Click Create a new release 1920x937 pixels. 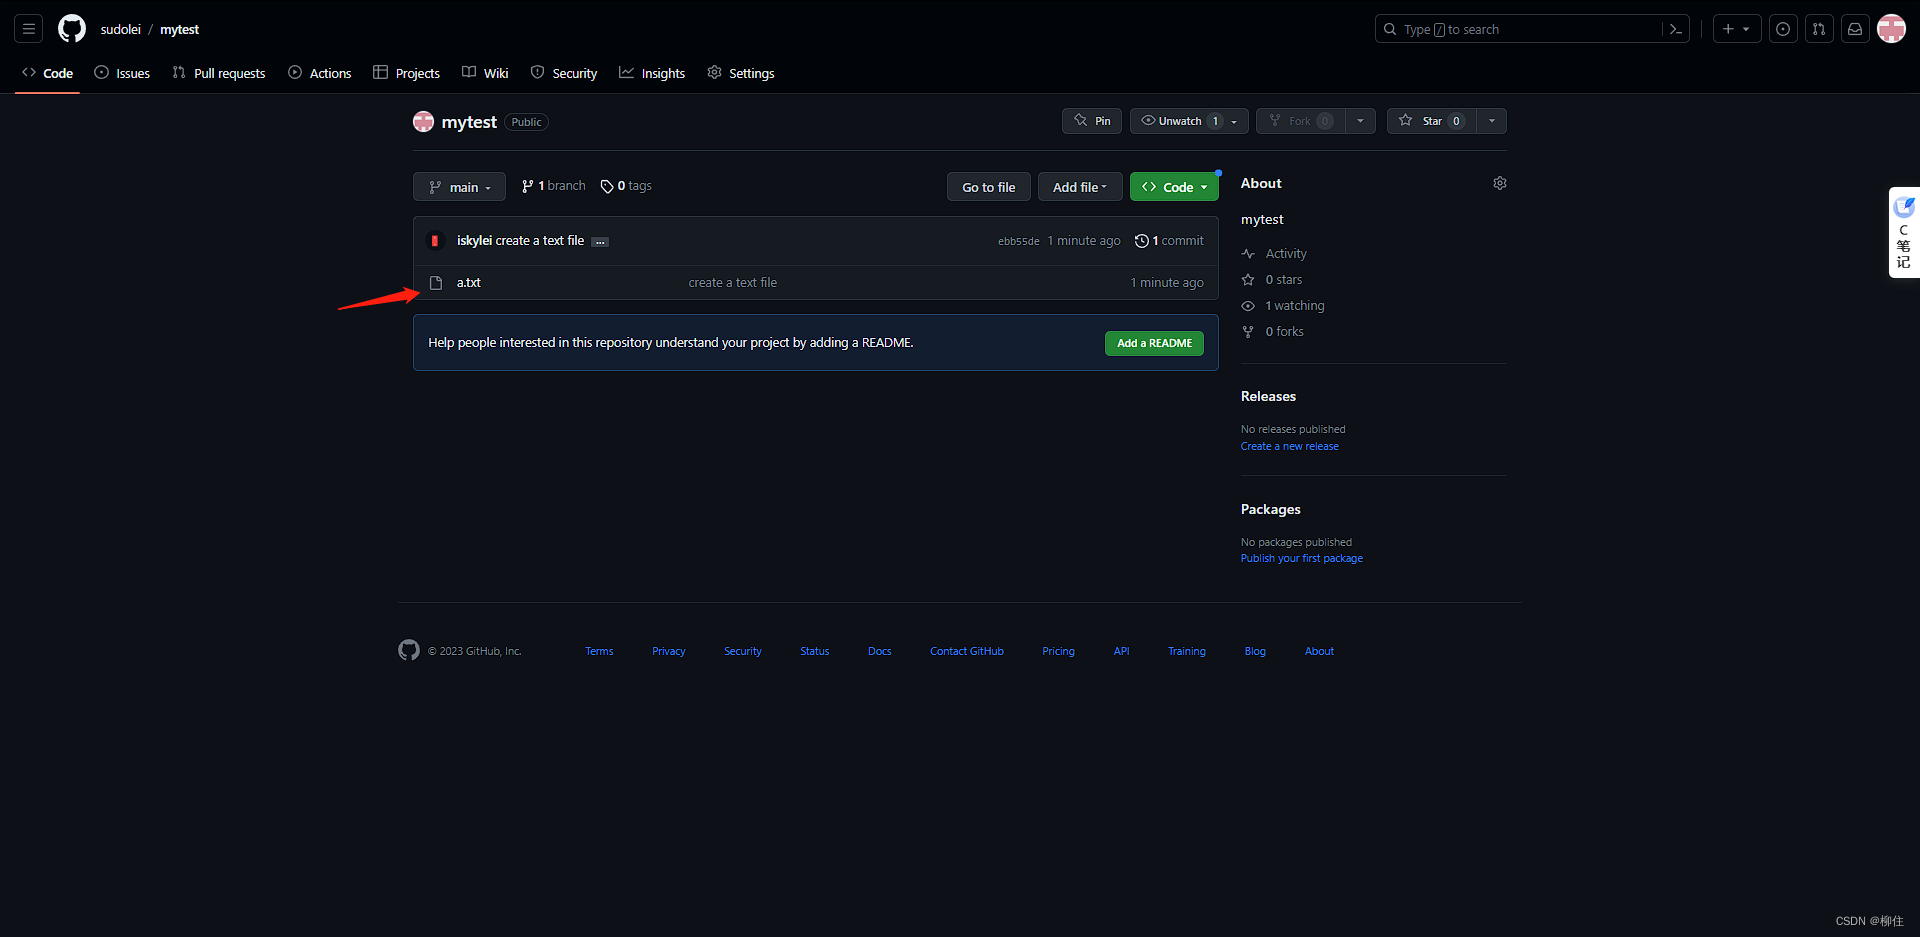click(x=1290, y=446)
